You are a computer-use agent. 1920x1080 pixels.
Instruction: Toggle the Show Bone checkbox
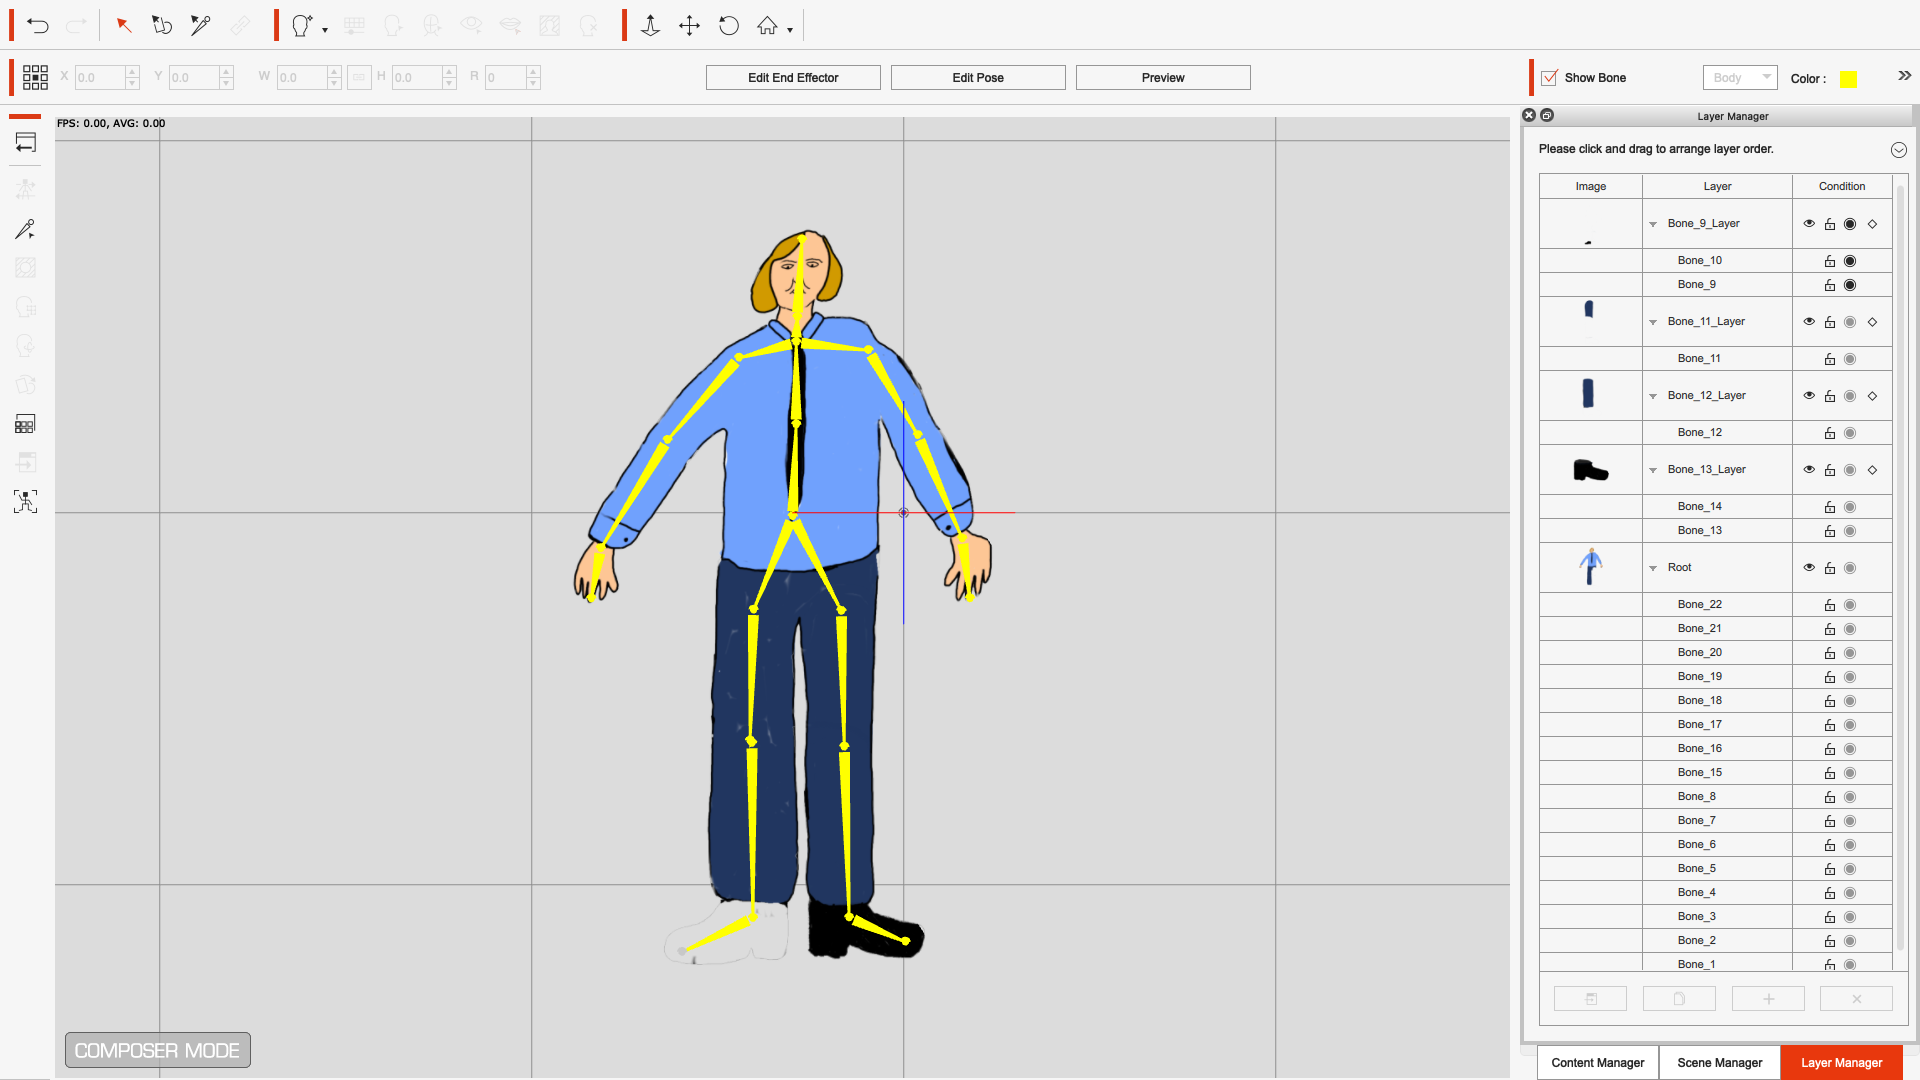coord(1549,78)
